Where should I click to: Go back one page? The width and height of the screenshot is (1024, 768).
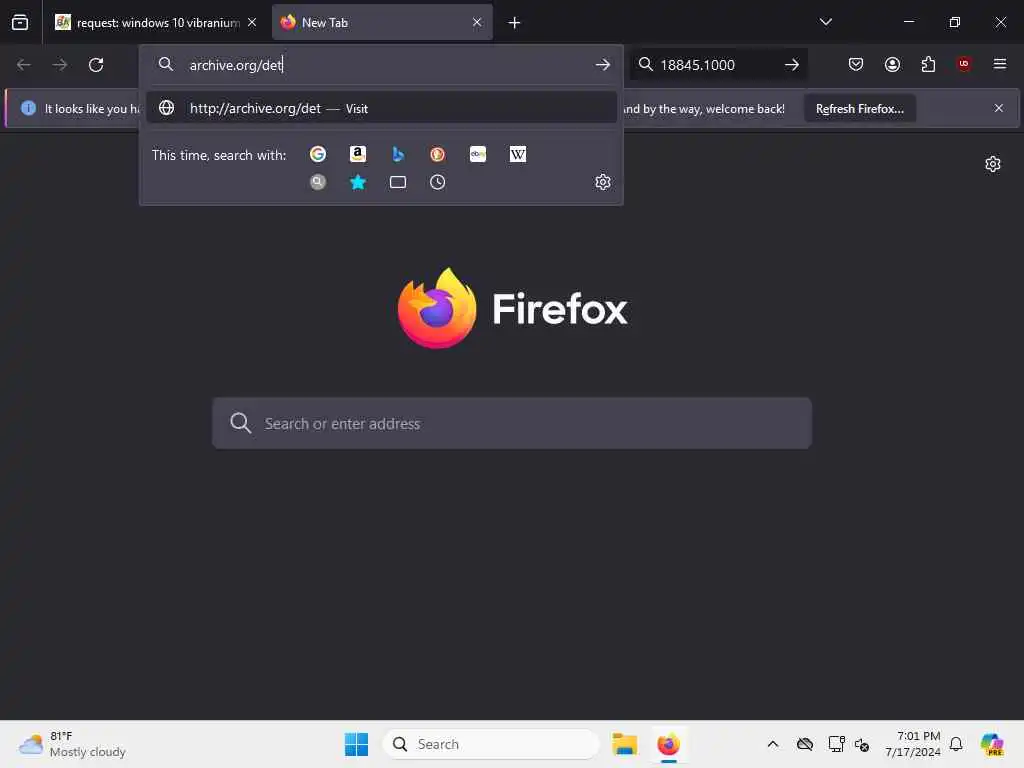(24, 65)
